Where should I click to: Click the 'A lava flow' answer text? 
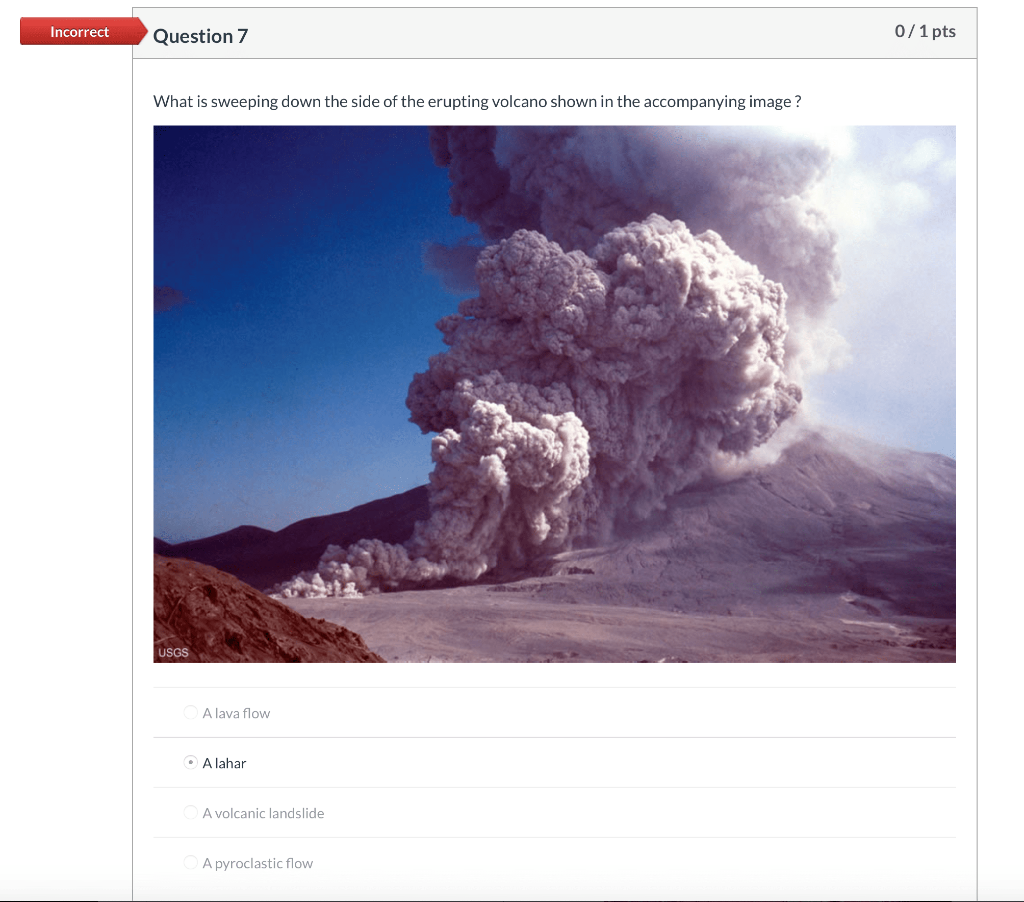point(236,713)
